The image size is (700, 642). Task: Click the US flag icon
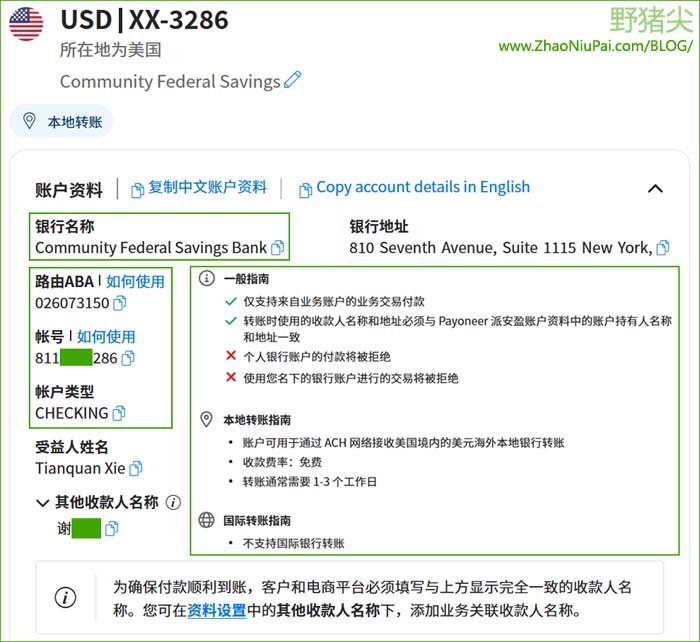pyautogui.click(x=26, y=24)
